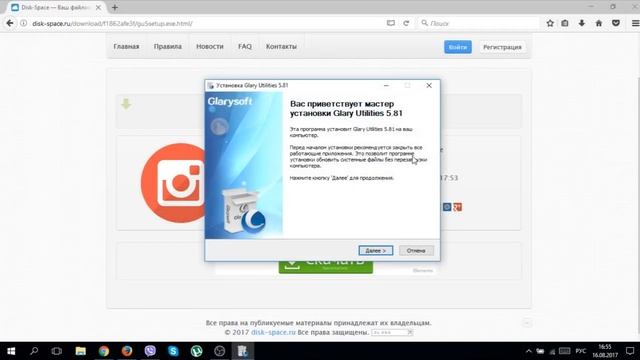This screenshot has height=360, width=640.
Task: Open a new browser tab
Action: pos(115,7)
